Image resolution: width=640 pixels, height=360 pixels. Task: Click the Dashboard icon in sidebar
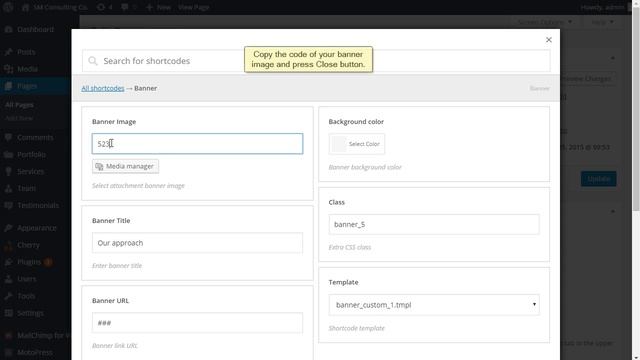click(x=8, y=29)
